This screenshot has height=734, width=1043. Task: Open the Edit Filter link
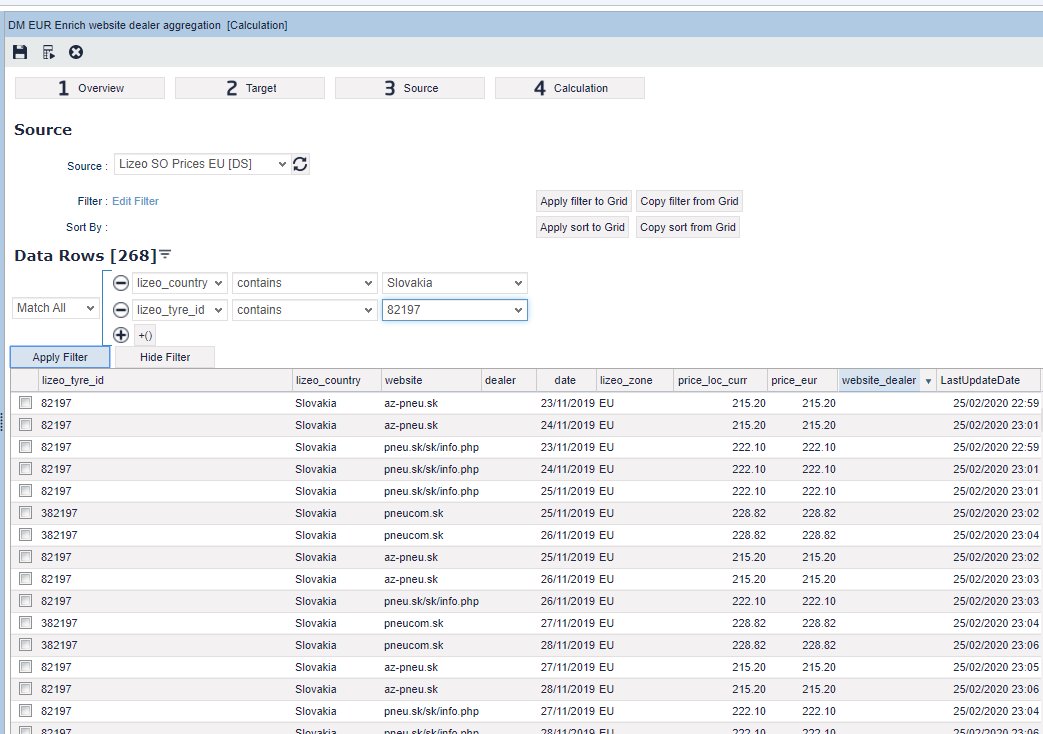coord(135,201)
